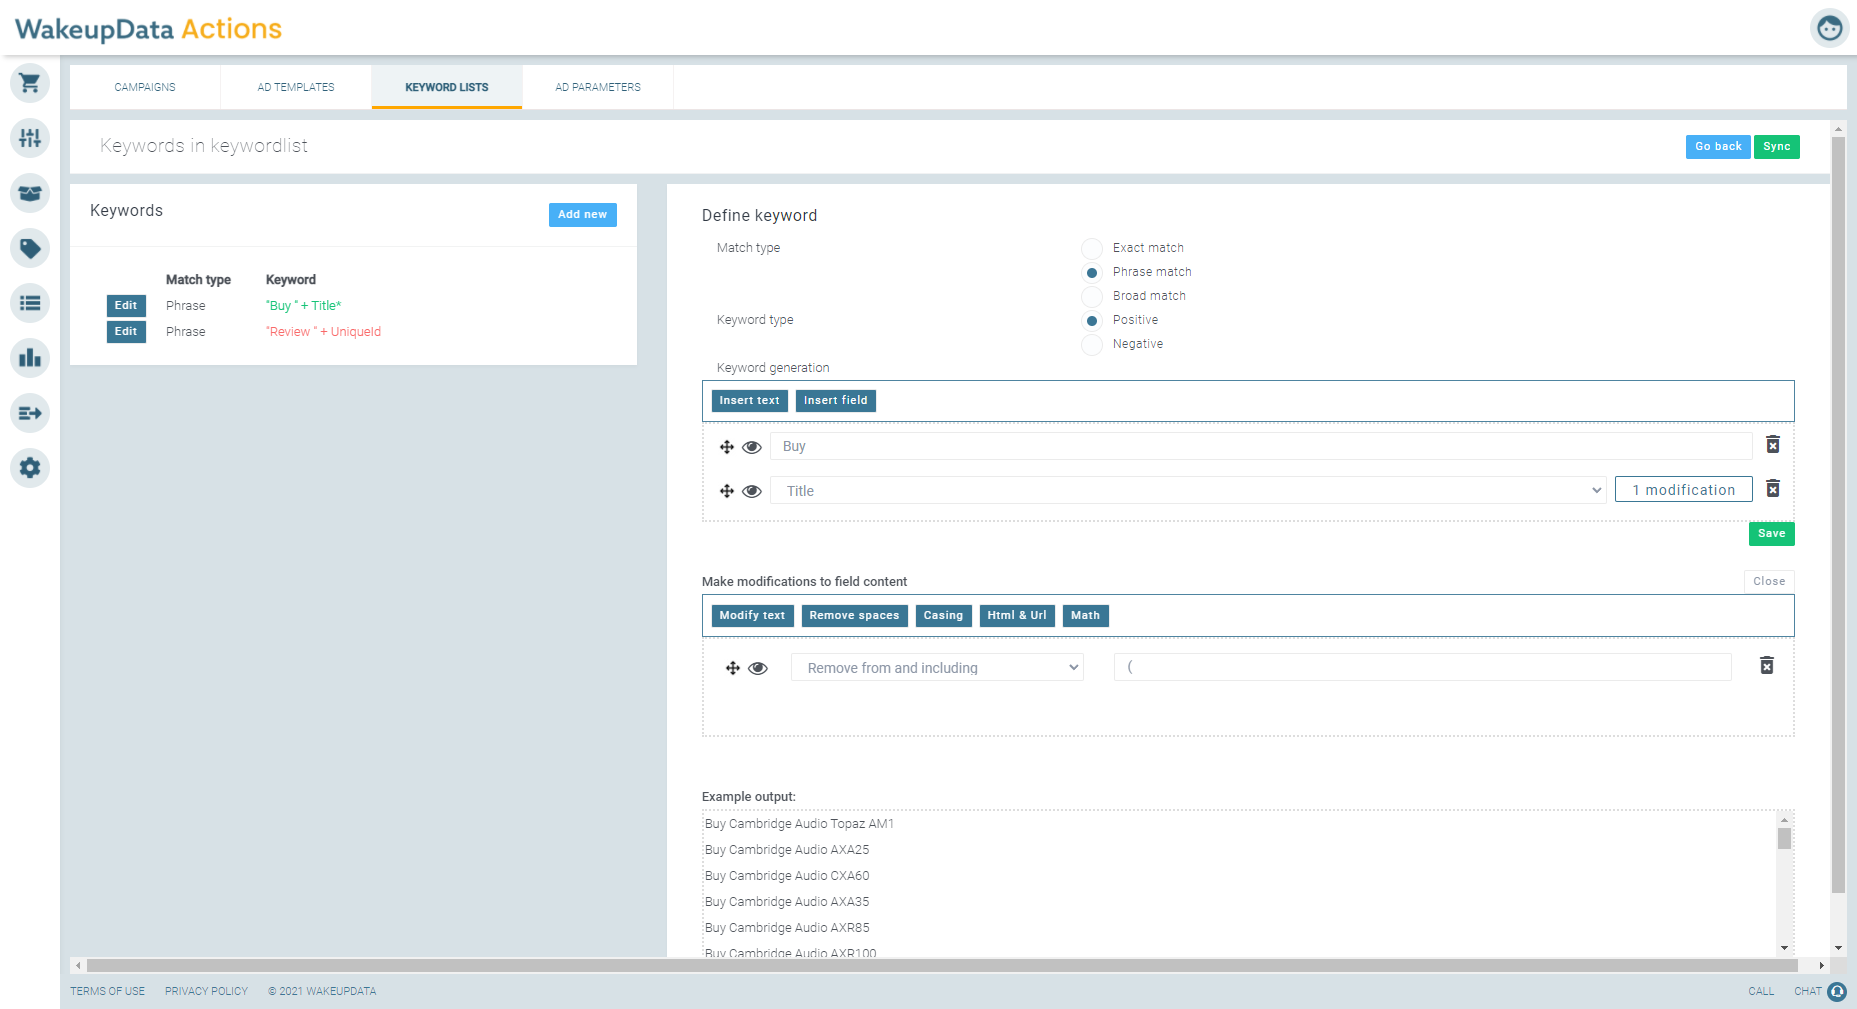Select Phrase match radio button
The width and height of the screenshot is (1857, 1009).
tap(1092, 272)
